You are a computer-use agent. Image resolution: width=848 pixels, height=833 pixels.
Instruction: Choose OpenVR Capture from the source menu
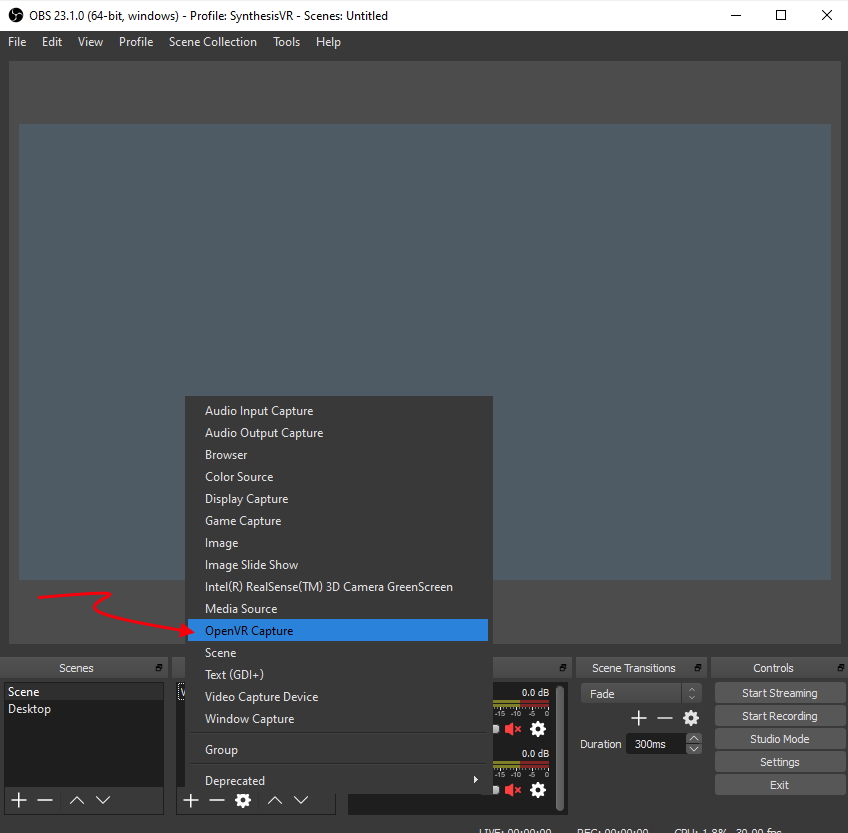[x=338, y=631]
